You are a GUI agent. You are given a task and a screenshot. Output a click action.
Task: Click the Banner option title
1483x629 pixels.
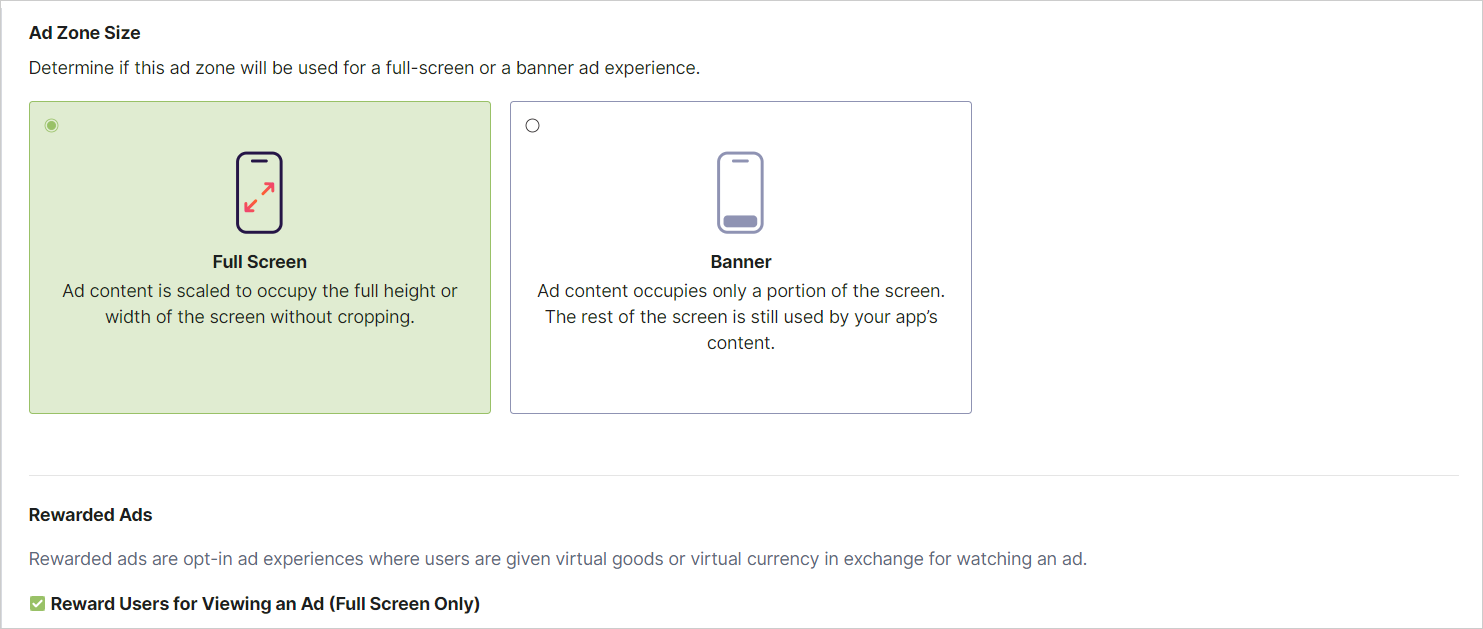point(740,262)
